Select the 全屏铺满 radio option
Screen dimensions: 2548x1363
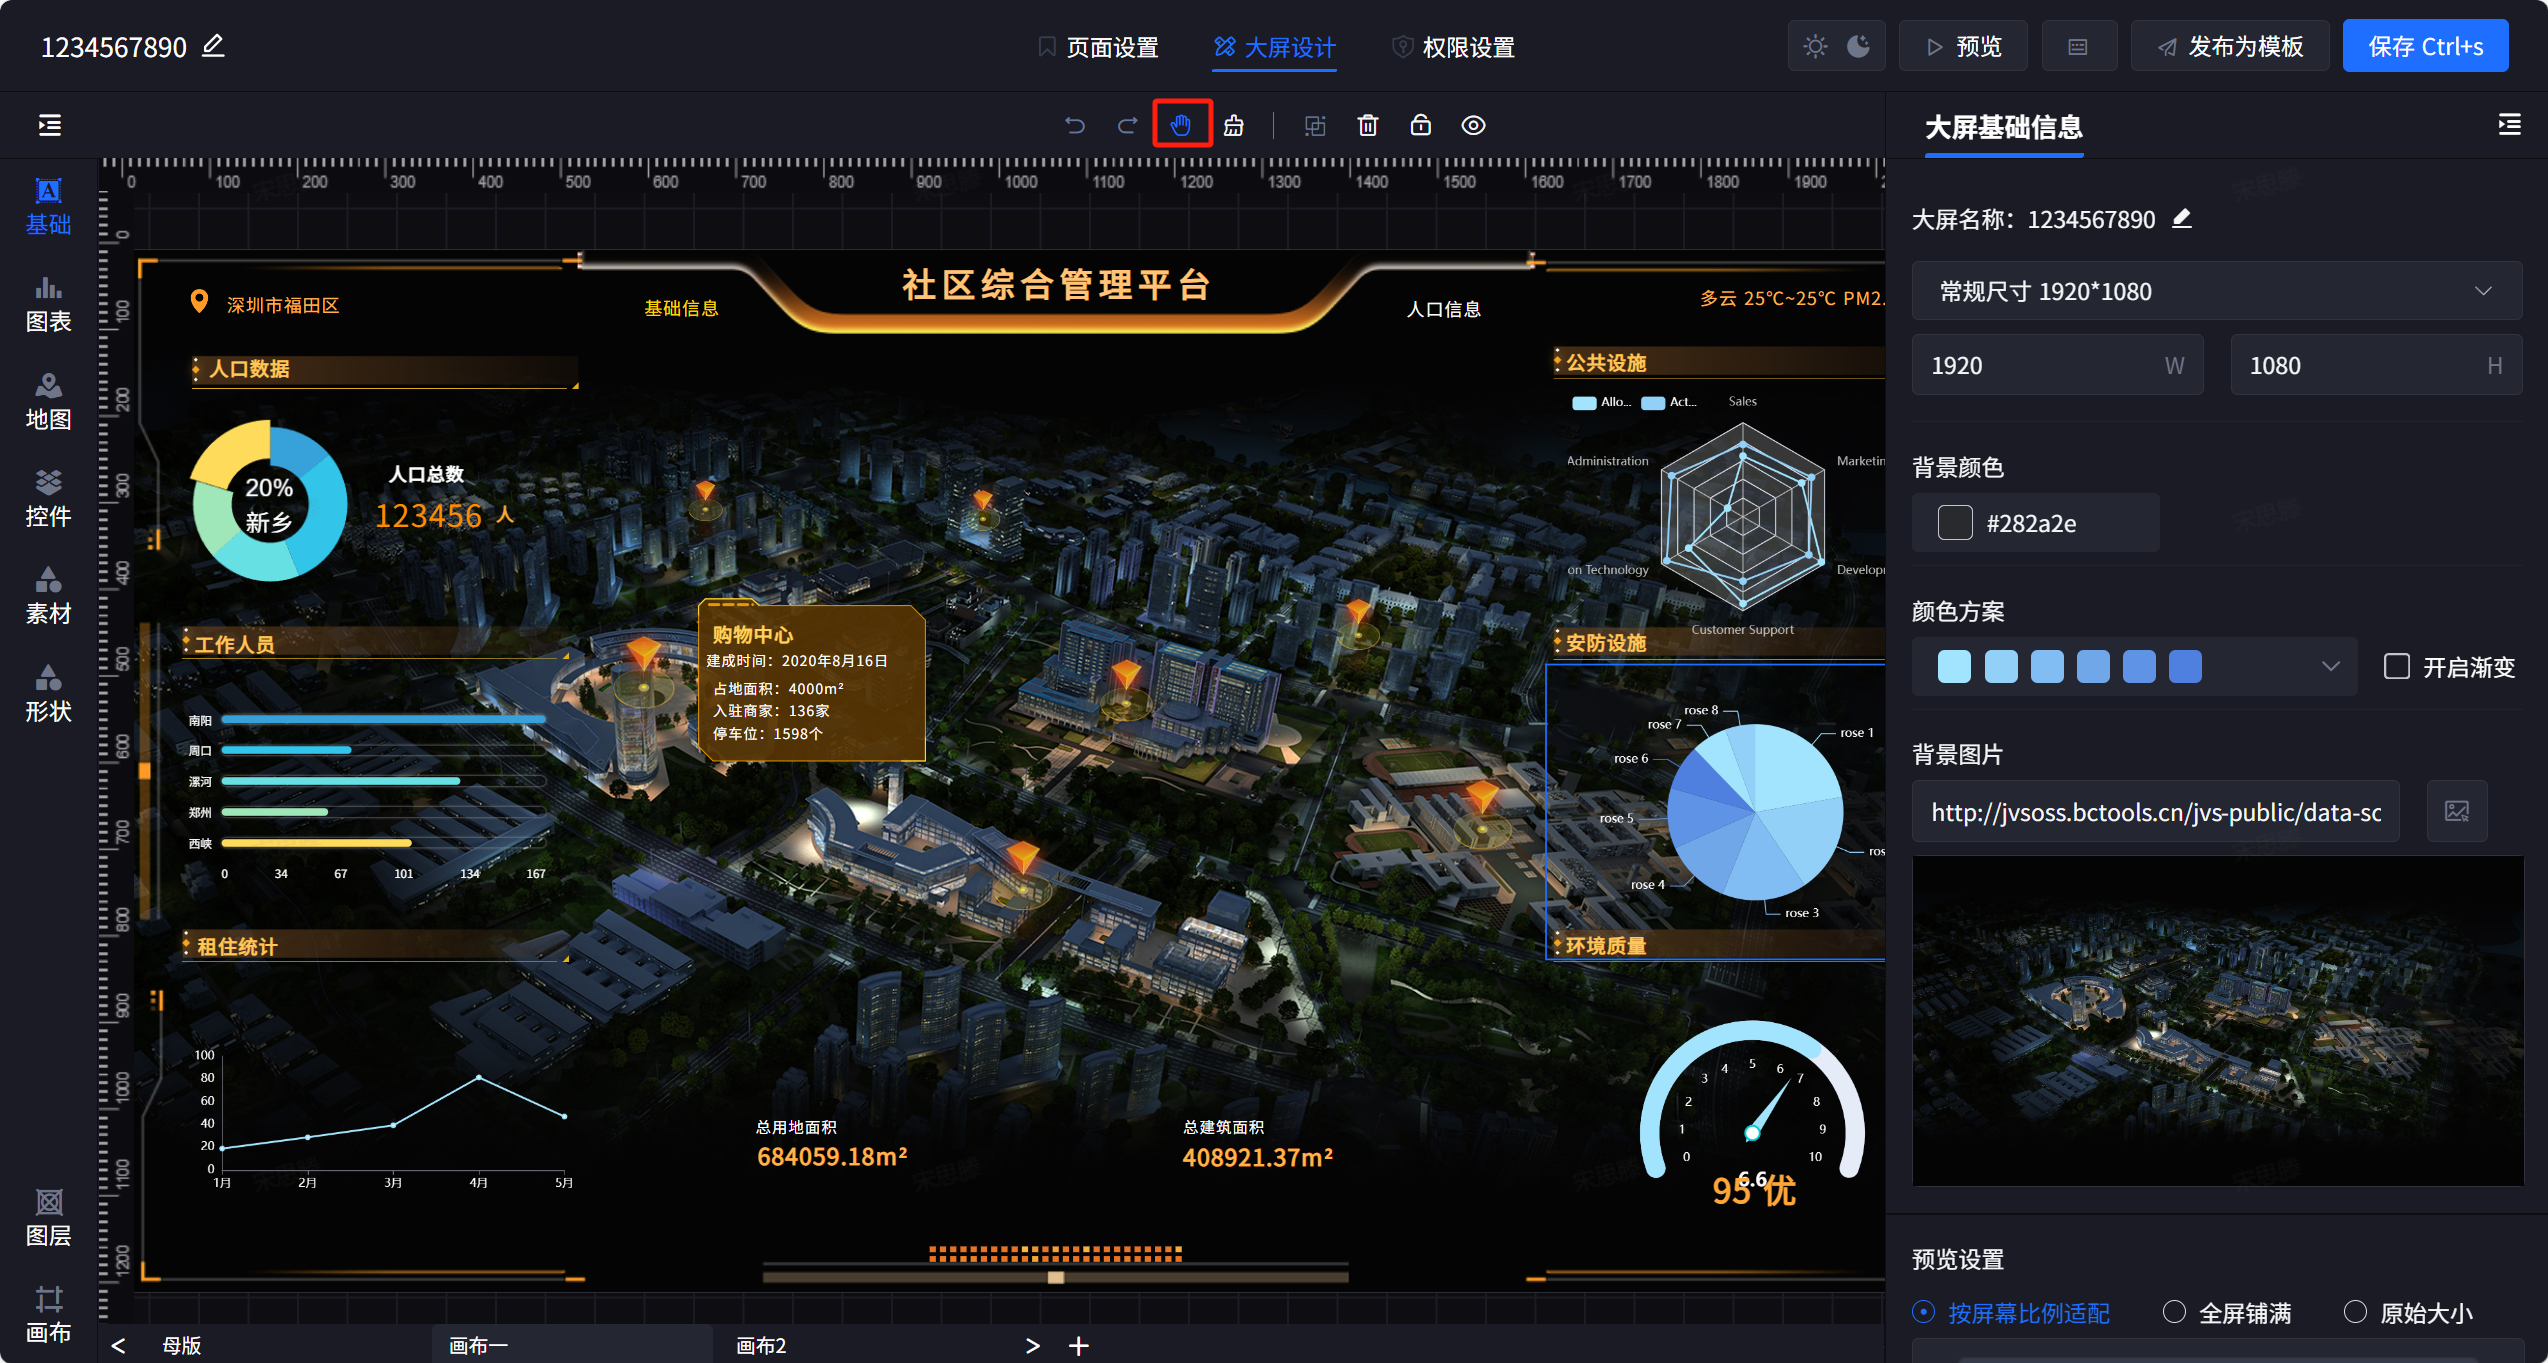[x=2173, y=1311]
